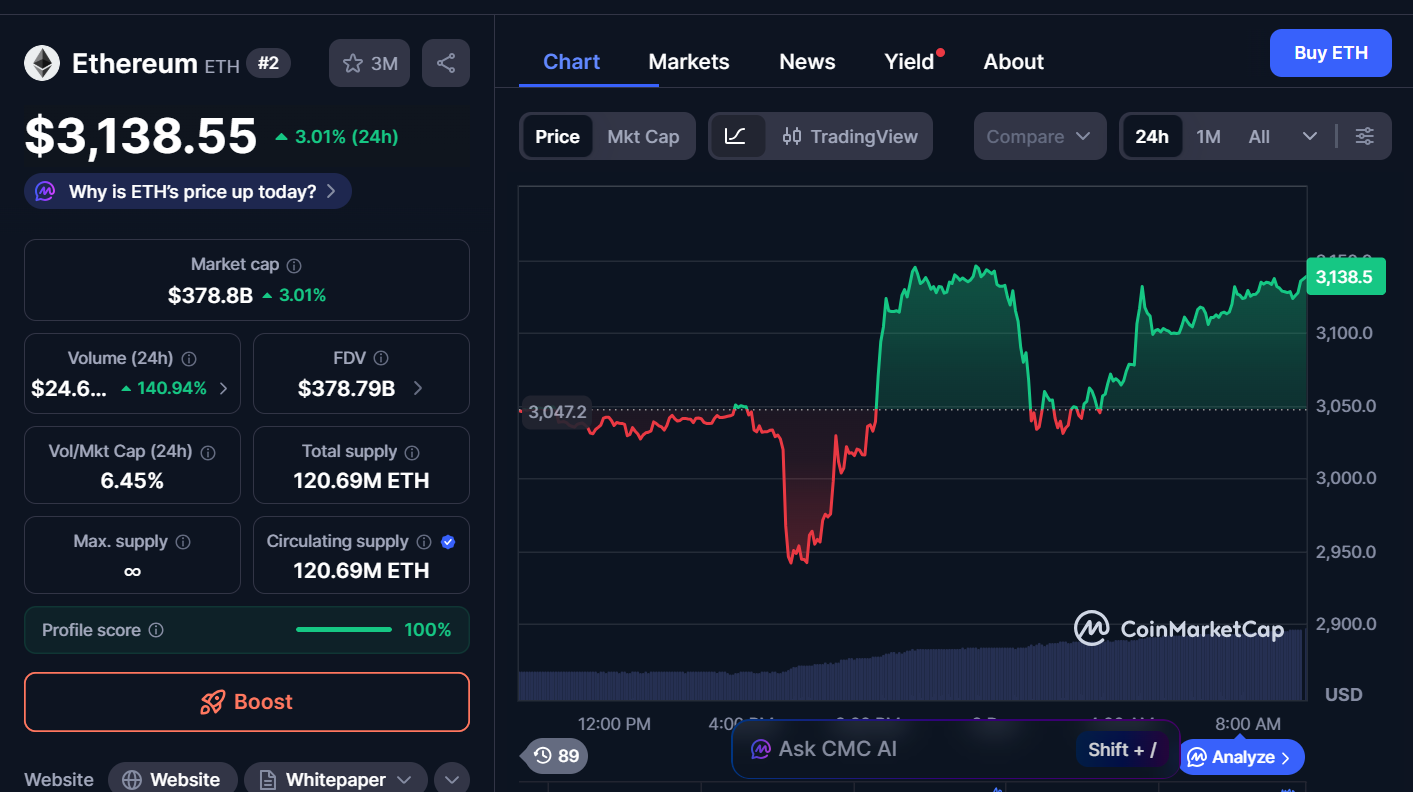Expand the Whitepaper dropdown arrow

(x=404, y=779)
